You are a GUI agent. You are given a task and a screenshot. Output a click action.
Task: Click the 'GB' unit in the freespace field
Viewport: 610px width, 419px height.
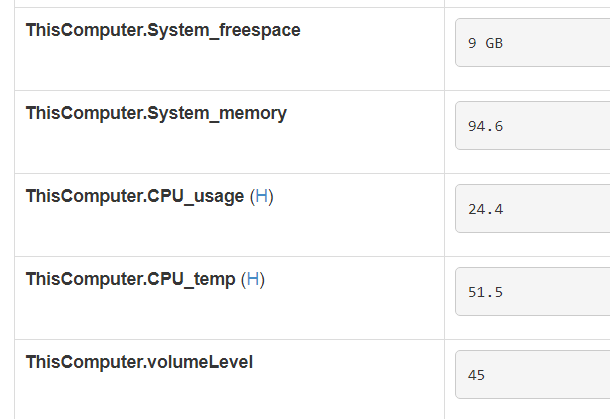click(493, 44)
